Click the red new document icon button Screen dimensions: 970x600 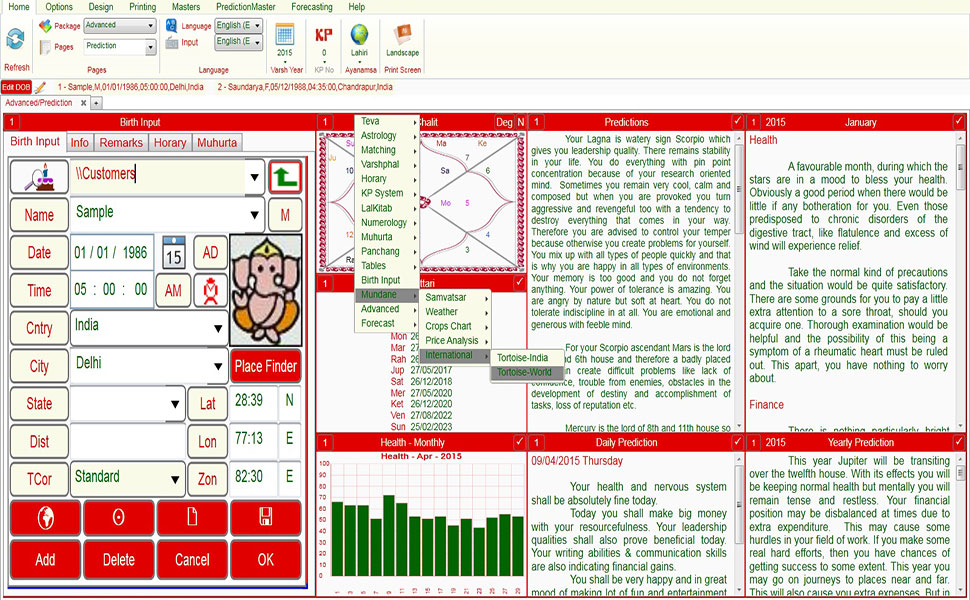pos(192,518)
